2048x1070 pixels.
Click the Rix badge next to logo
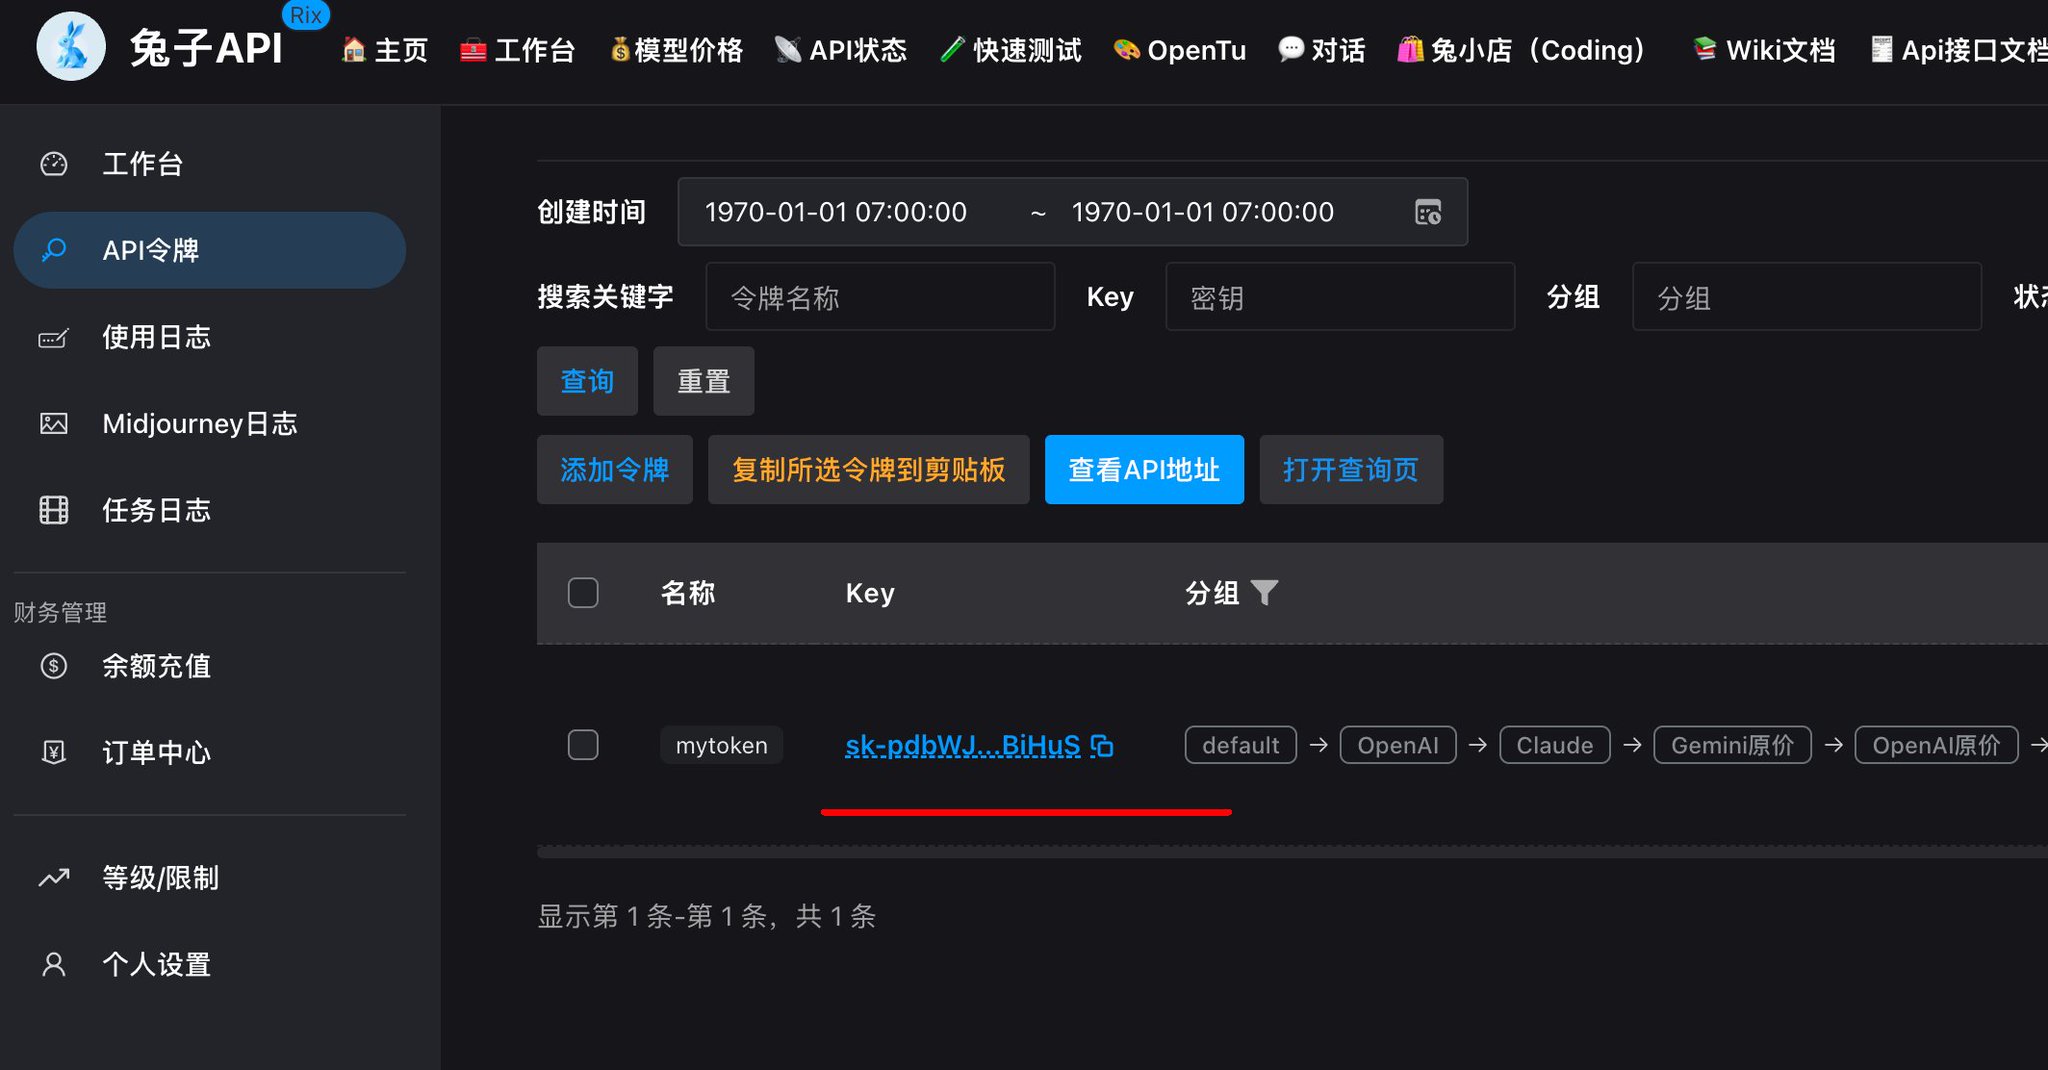pyautogui.click(x=306, y=15)
